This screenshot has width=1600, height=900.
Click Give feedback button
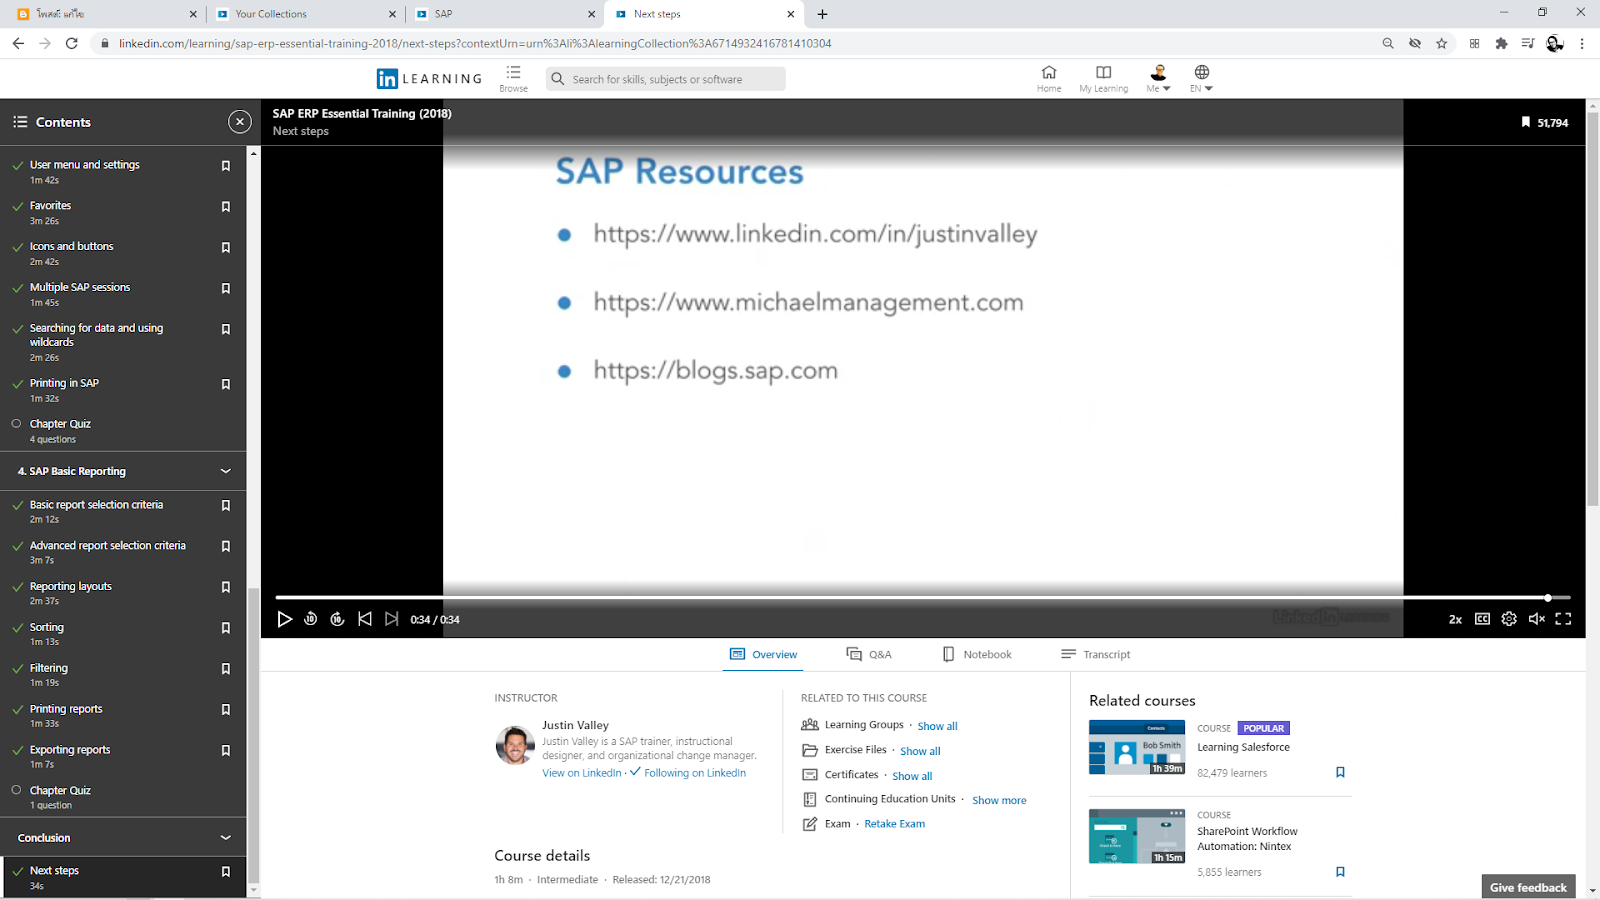pyautogui.click(x=1528, y=887)
